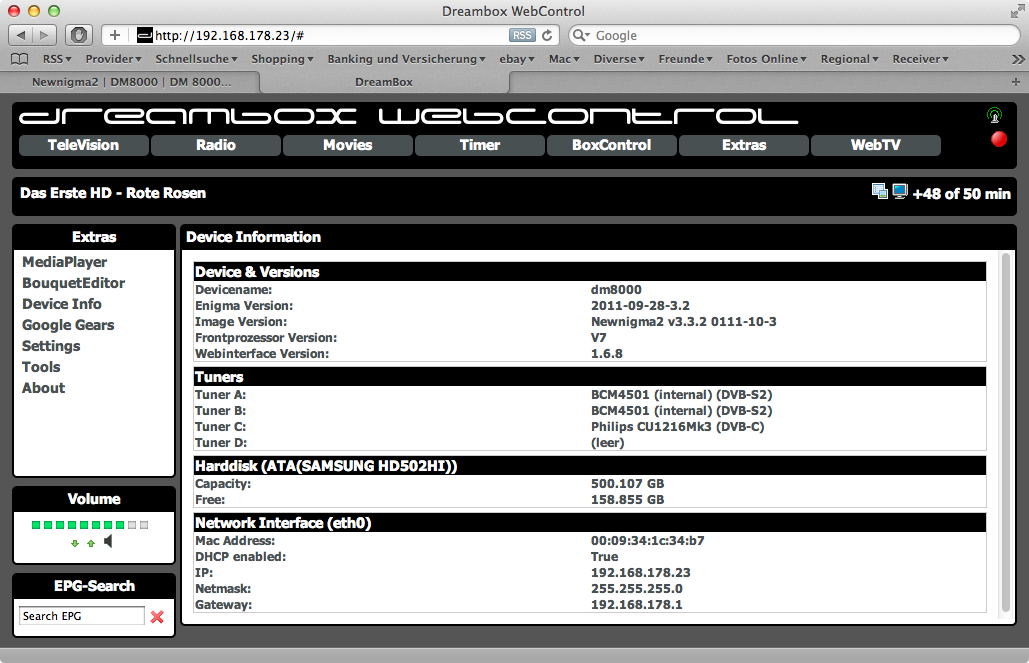Mute the sound via the speaker icon
This screenshot has height=663, width=1029.
109,542
